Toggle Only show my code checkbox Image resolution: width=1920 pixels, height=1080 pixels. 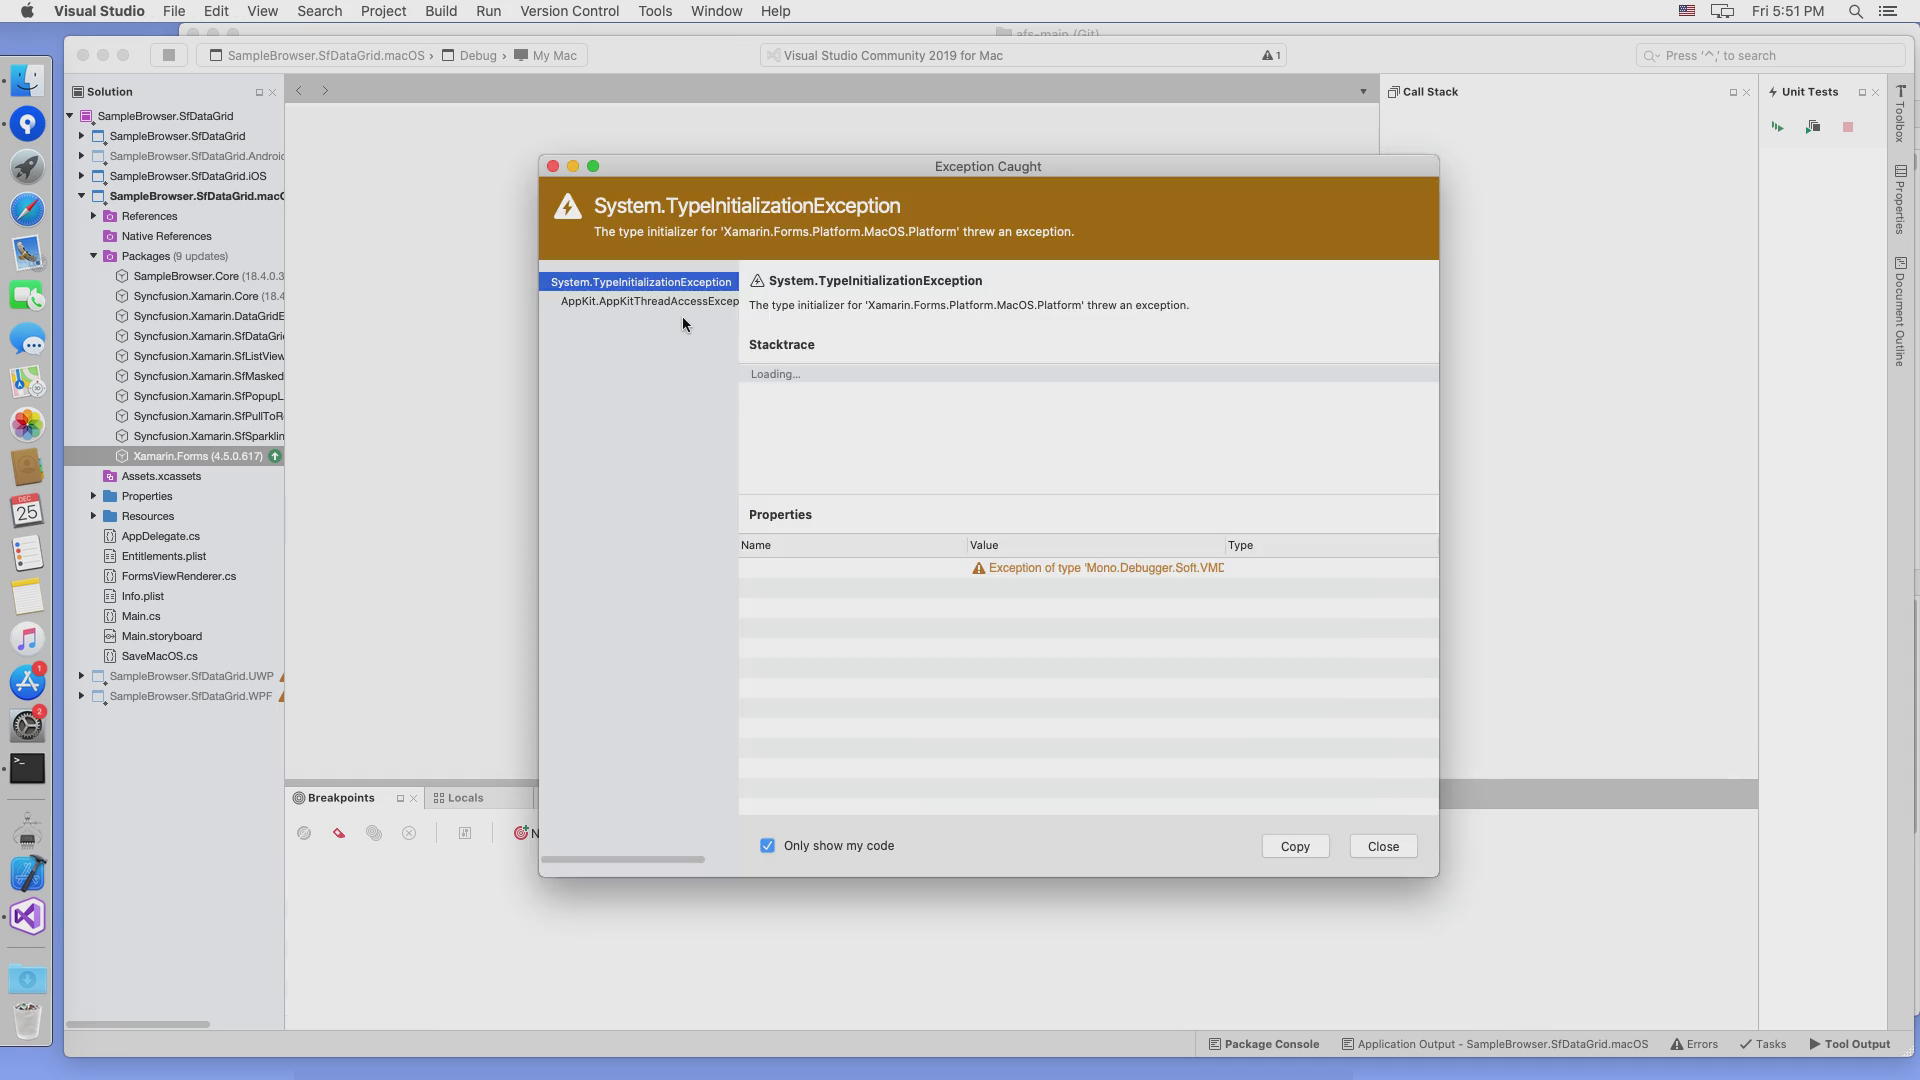tap(767, 846)
